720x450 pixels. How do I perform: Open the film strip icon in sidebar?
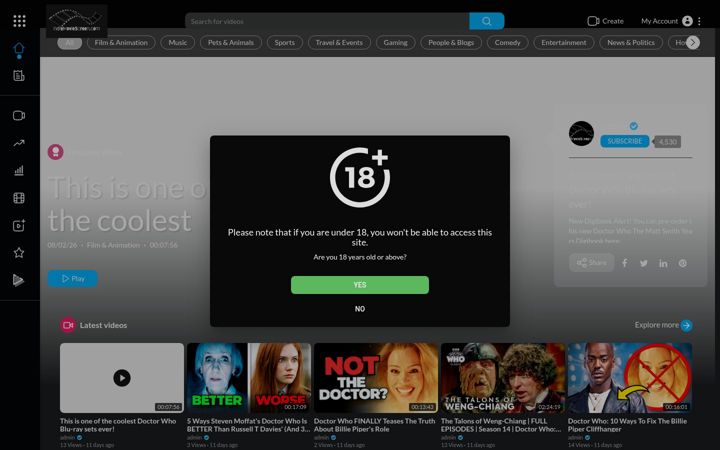(19, 198)
